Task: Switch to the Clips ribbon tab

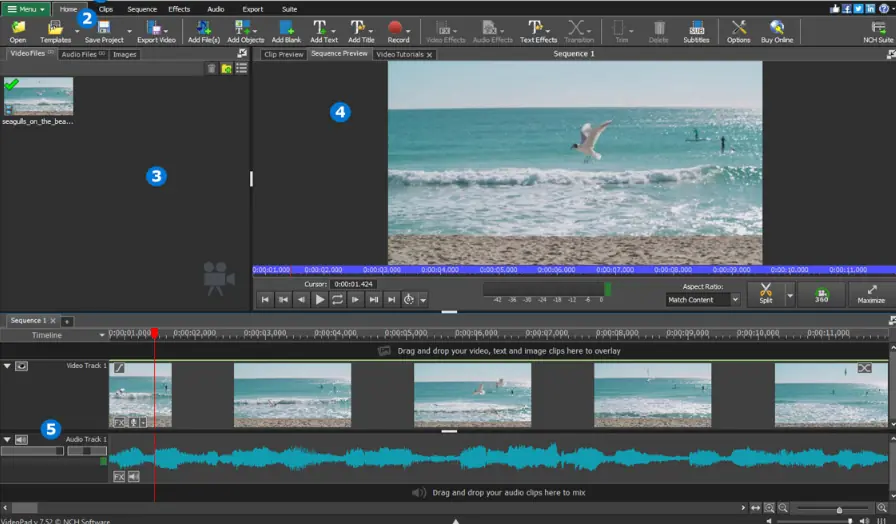Action: (106, 9)
